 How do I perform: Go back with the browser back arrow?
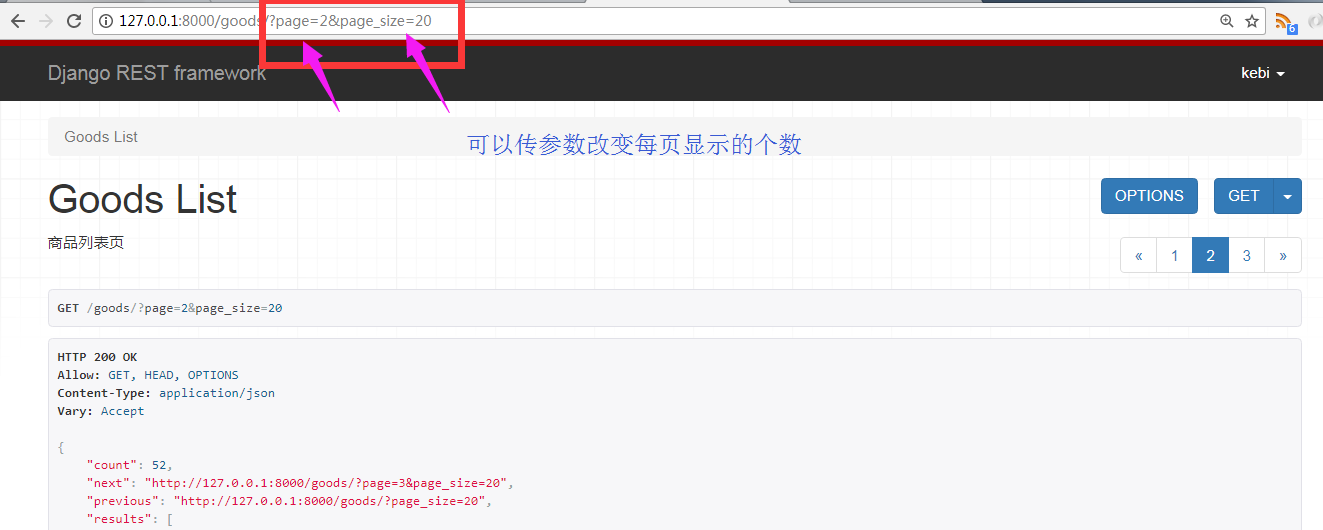(x=17, y=20)
